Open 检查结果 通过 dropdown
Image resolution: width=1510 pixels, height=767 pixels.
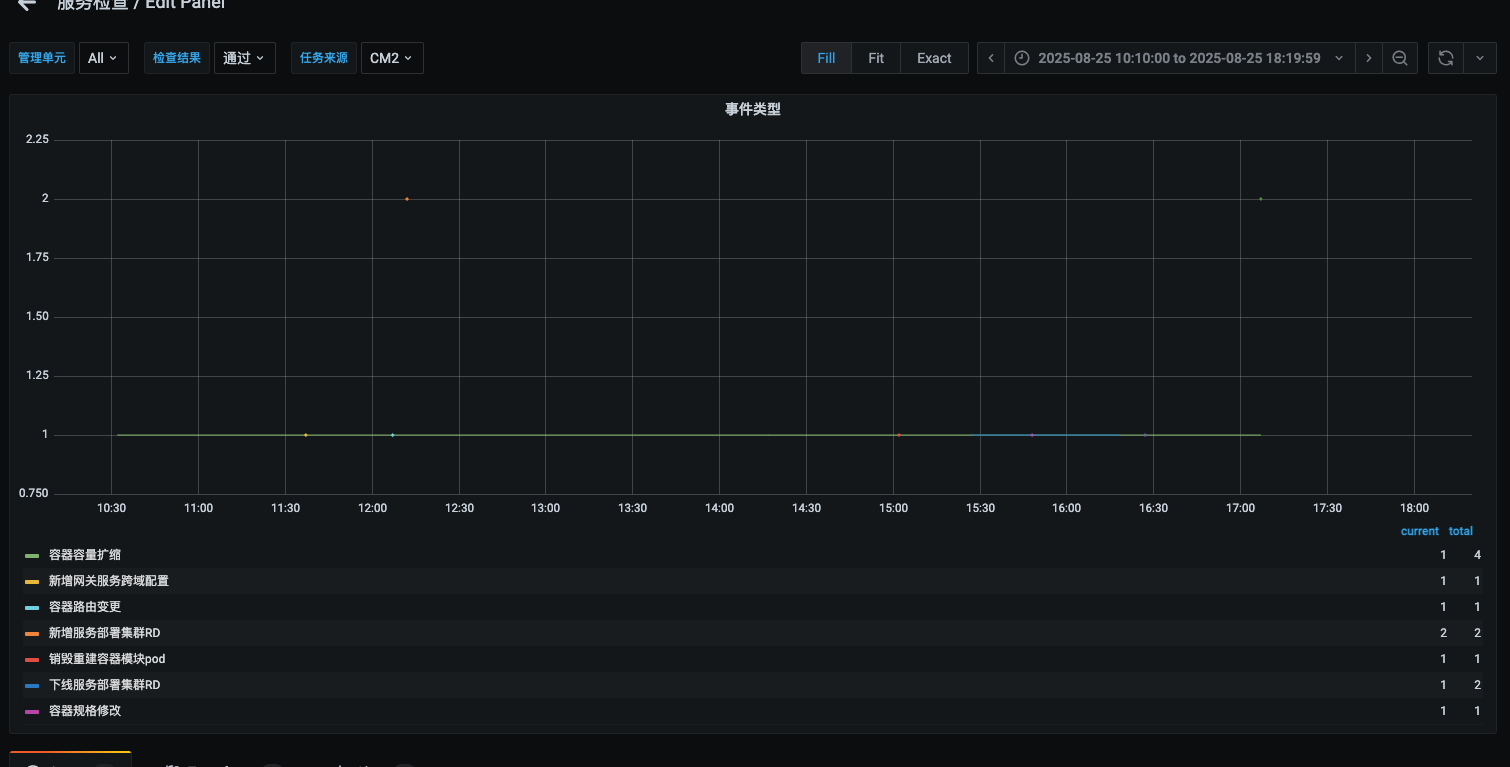244,58
